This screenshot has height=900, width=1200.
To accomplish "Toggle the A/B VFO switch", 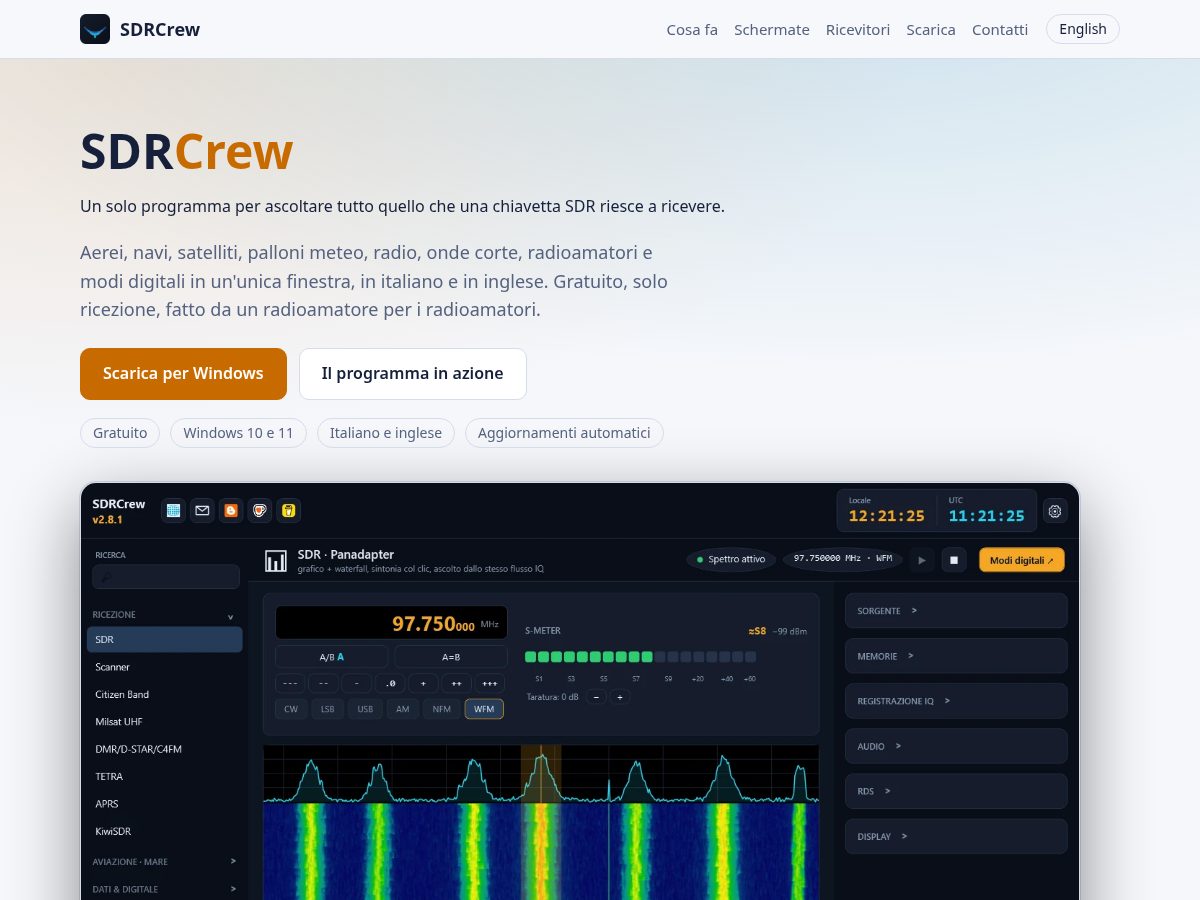I will point(332,657).
